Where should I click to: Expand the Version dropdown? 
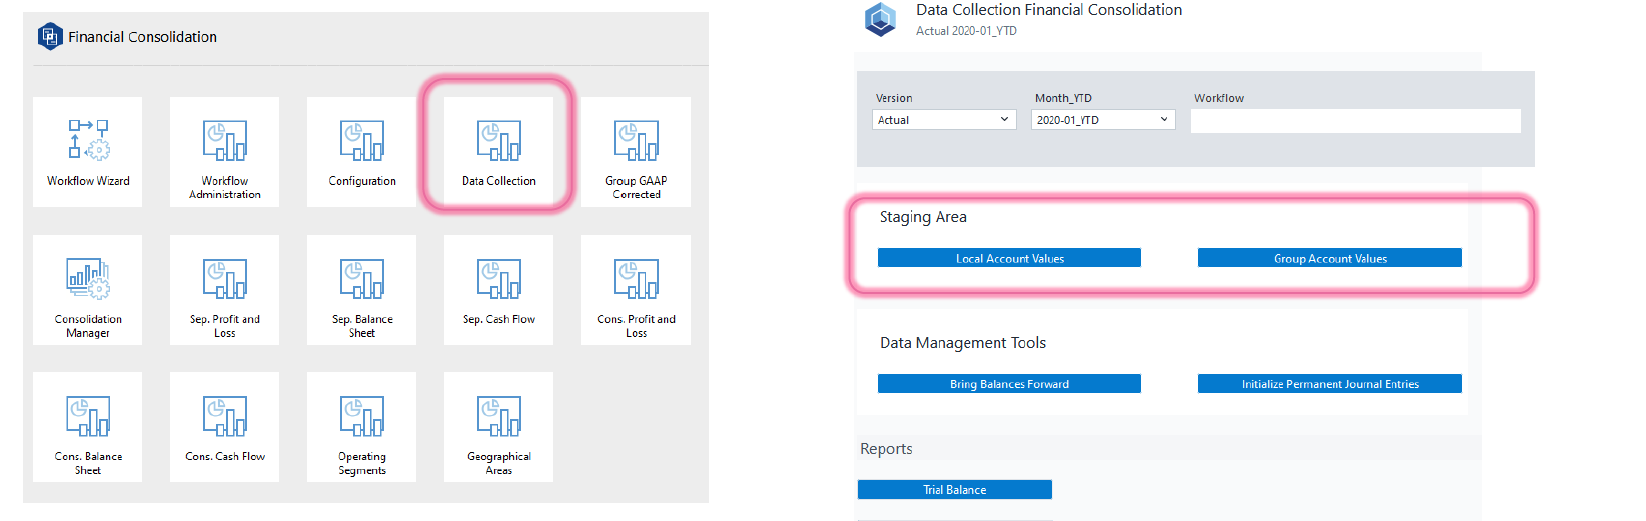[944, 120]
